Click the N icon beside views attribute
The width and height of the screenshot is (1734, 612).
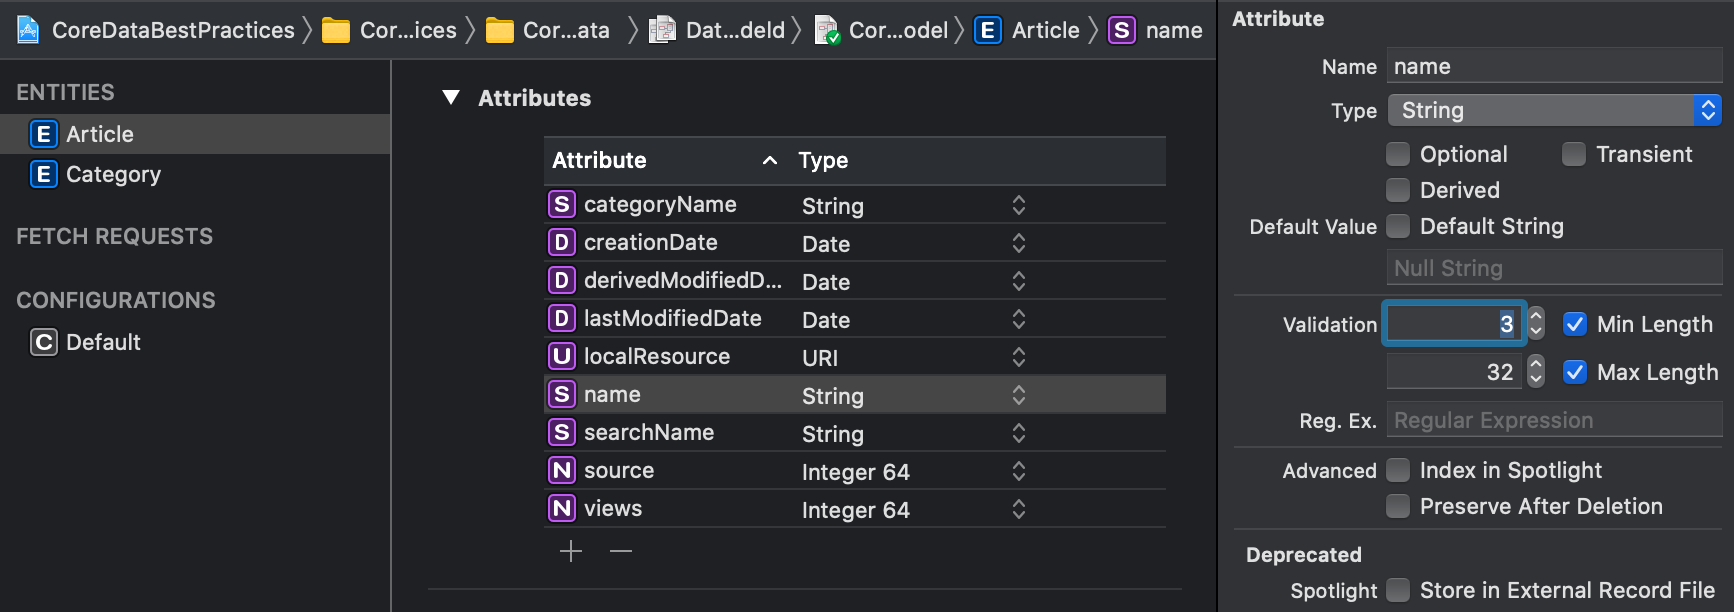[562, 508]
